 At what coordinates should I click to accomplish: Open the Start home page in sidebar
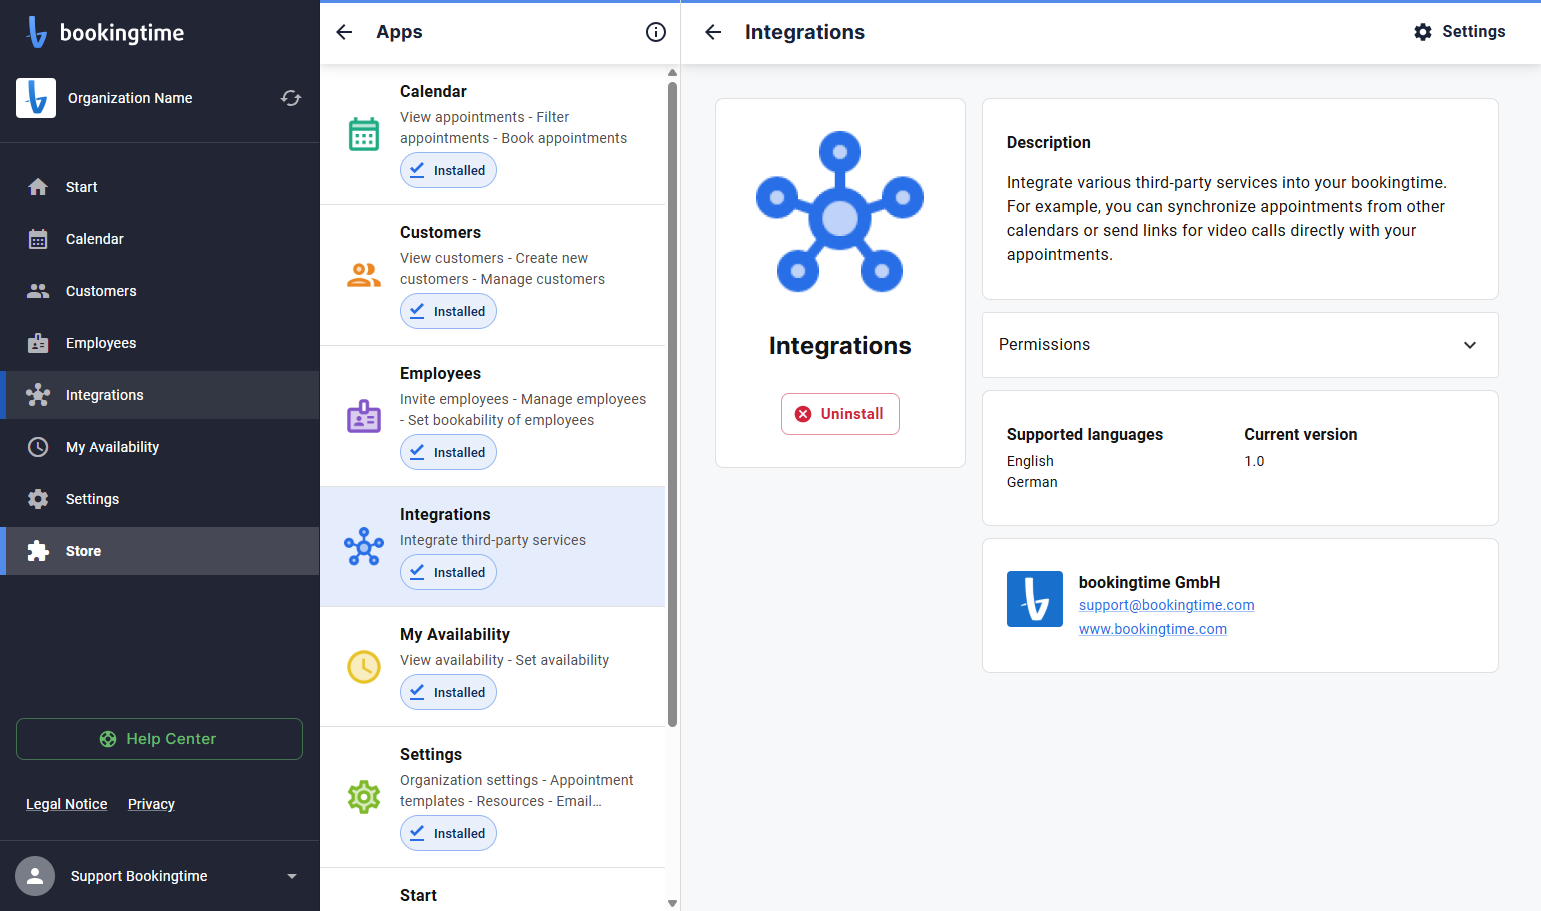pyautogui.click(x=160, y=187)
